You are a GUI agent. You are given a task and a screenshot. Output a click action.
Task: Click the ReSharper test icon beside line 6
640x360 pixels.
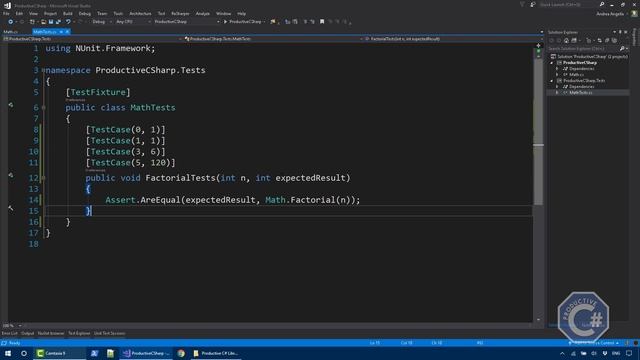[x=11, y=105]
